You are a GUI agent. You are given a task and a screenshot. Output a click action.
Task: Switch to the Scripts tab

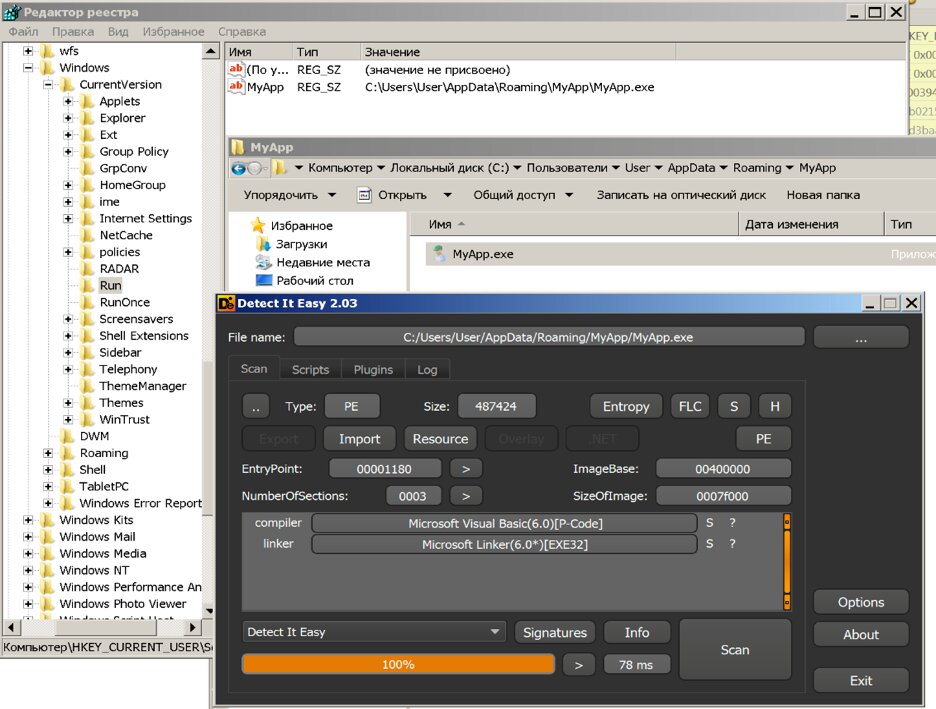310,369
